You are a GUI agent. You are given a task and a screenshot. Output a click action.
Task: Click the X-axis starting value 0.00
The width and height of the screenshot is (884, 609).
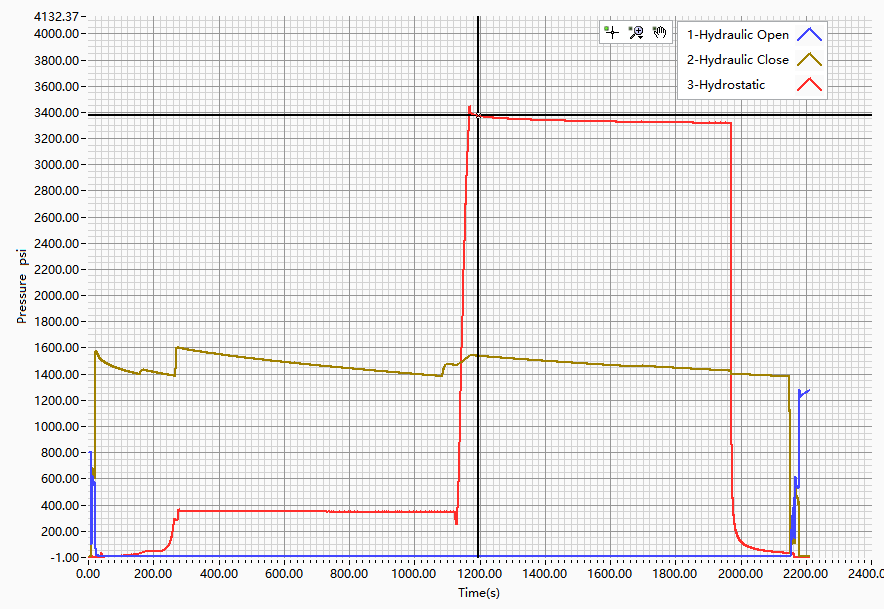click(x=90, y=574)
